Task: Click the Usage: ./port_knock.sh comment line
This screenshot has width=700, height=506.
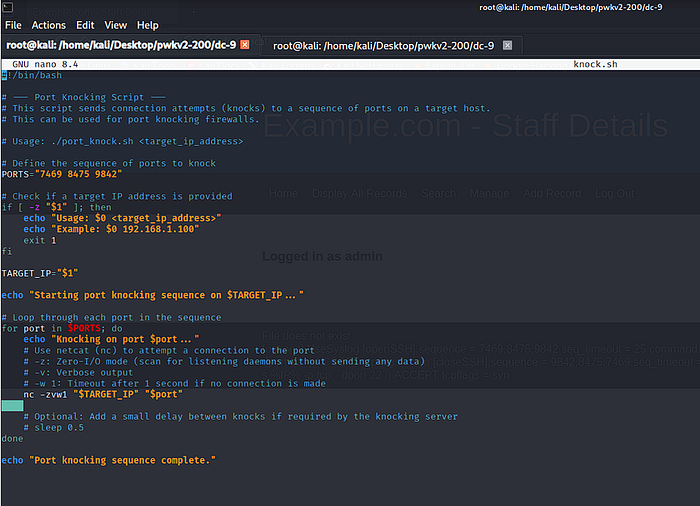Action: point(122,142)
